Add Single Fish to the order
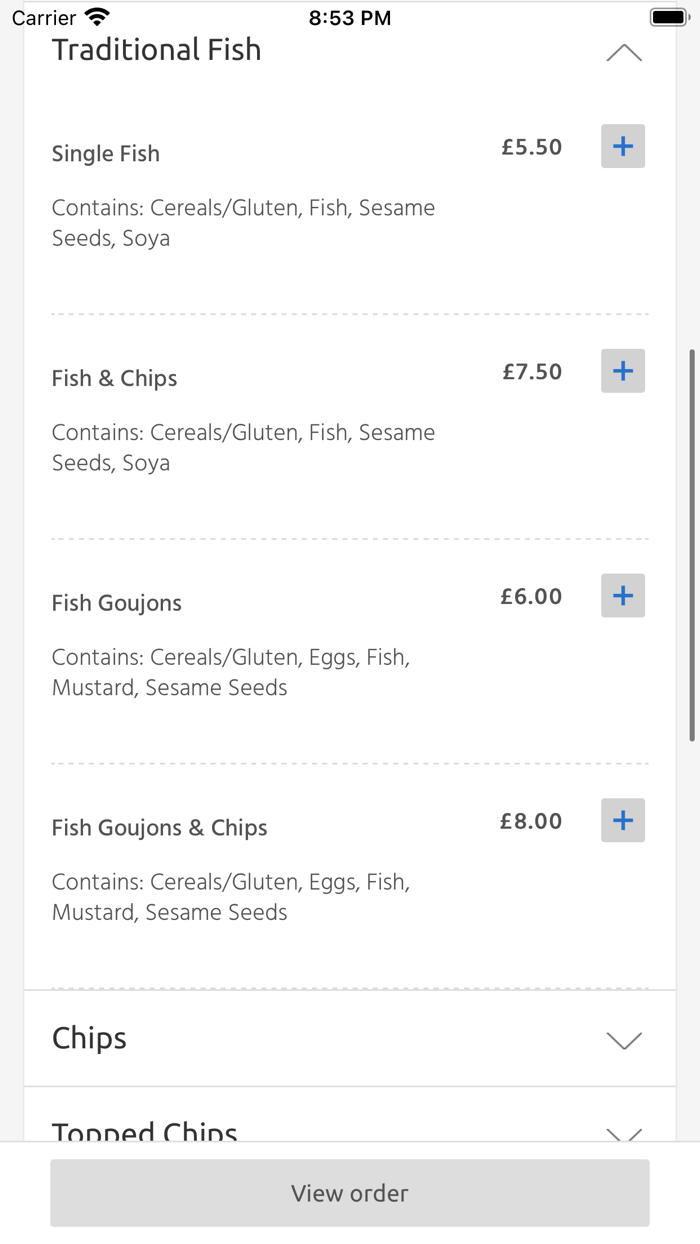Image resolution: width=700 pixels, height=1244 pixels. 622,147
